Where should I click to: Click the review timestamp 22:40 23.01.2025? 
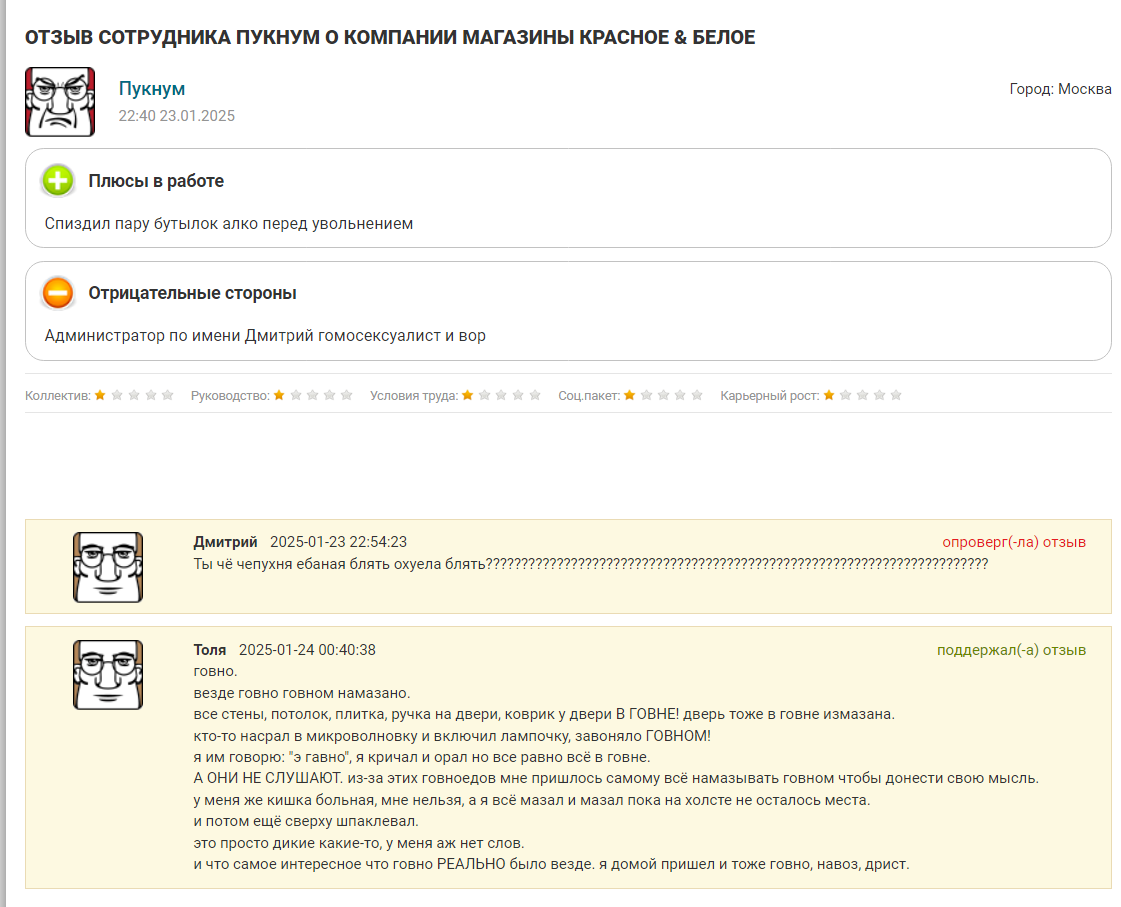[x=177, y=116]
